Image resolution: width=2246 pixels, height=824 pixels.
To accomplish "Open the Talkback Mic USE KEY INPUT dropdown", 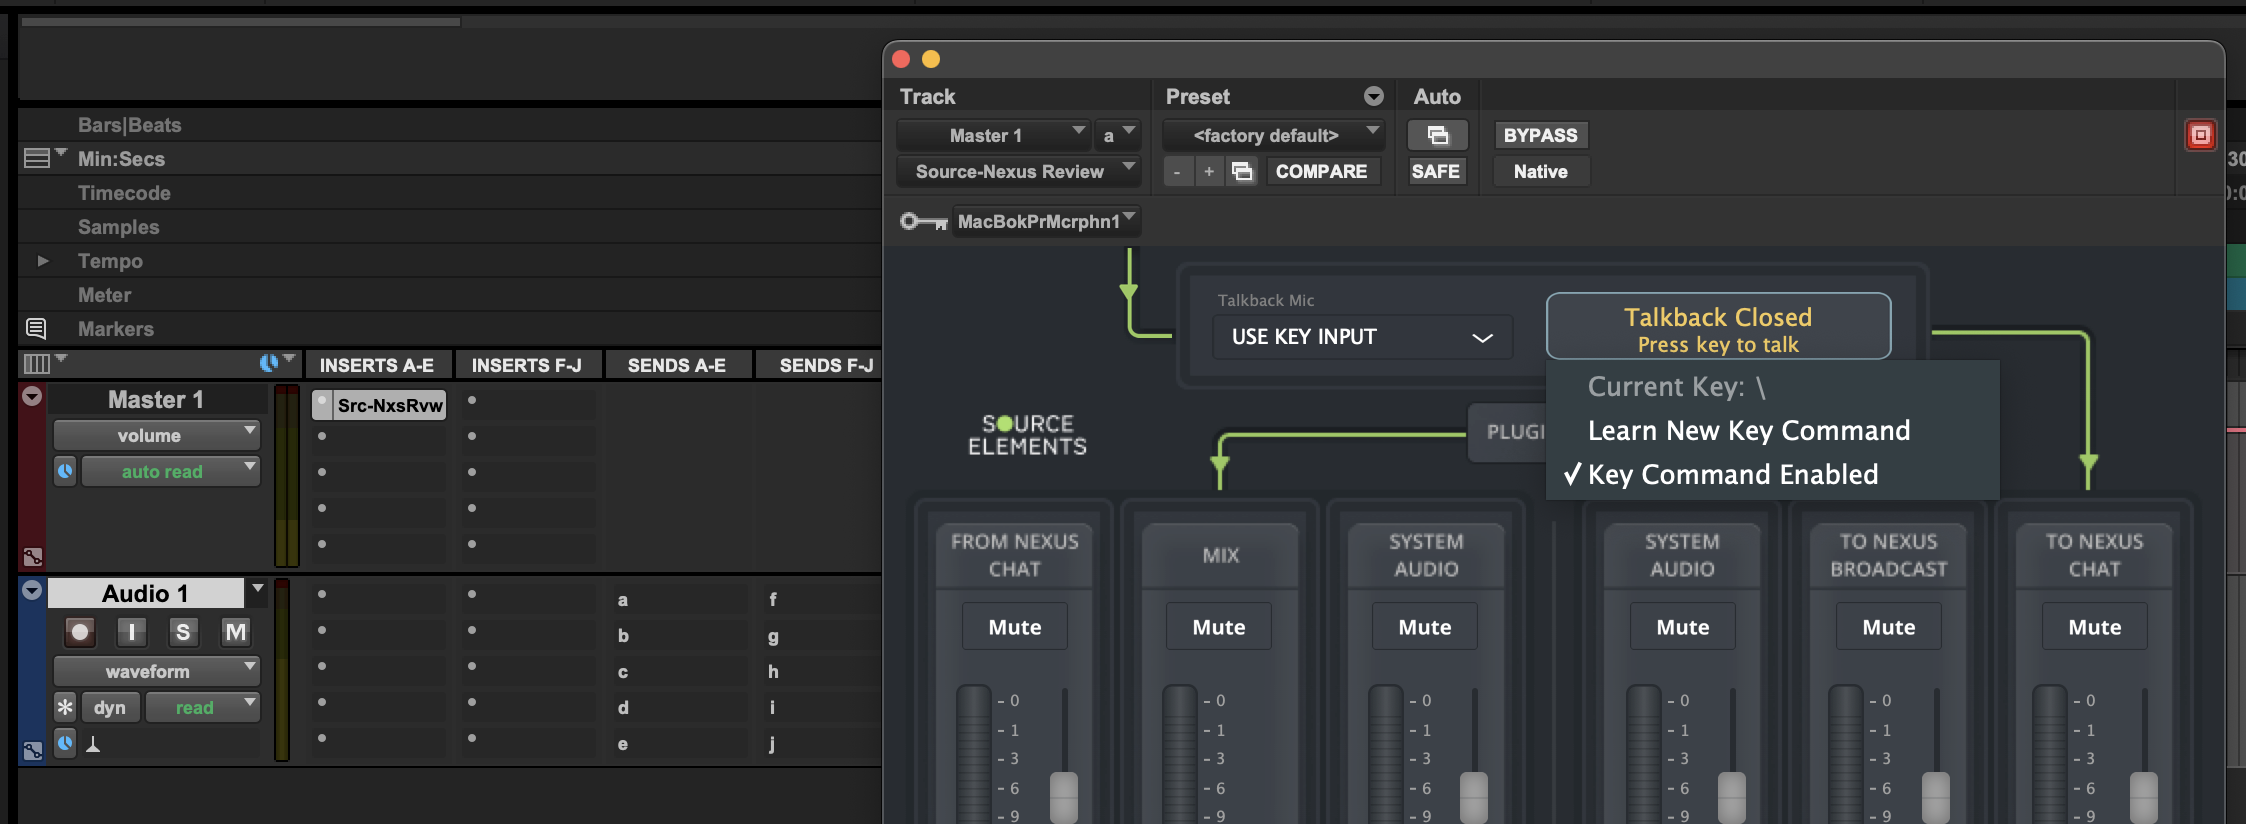I will [x=1362, y=337].
